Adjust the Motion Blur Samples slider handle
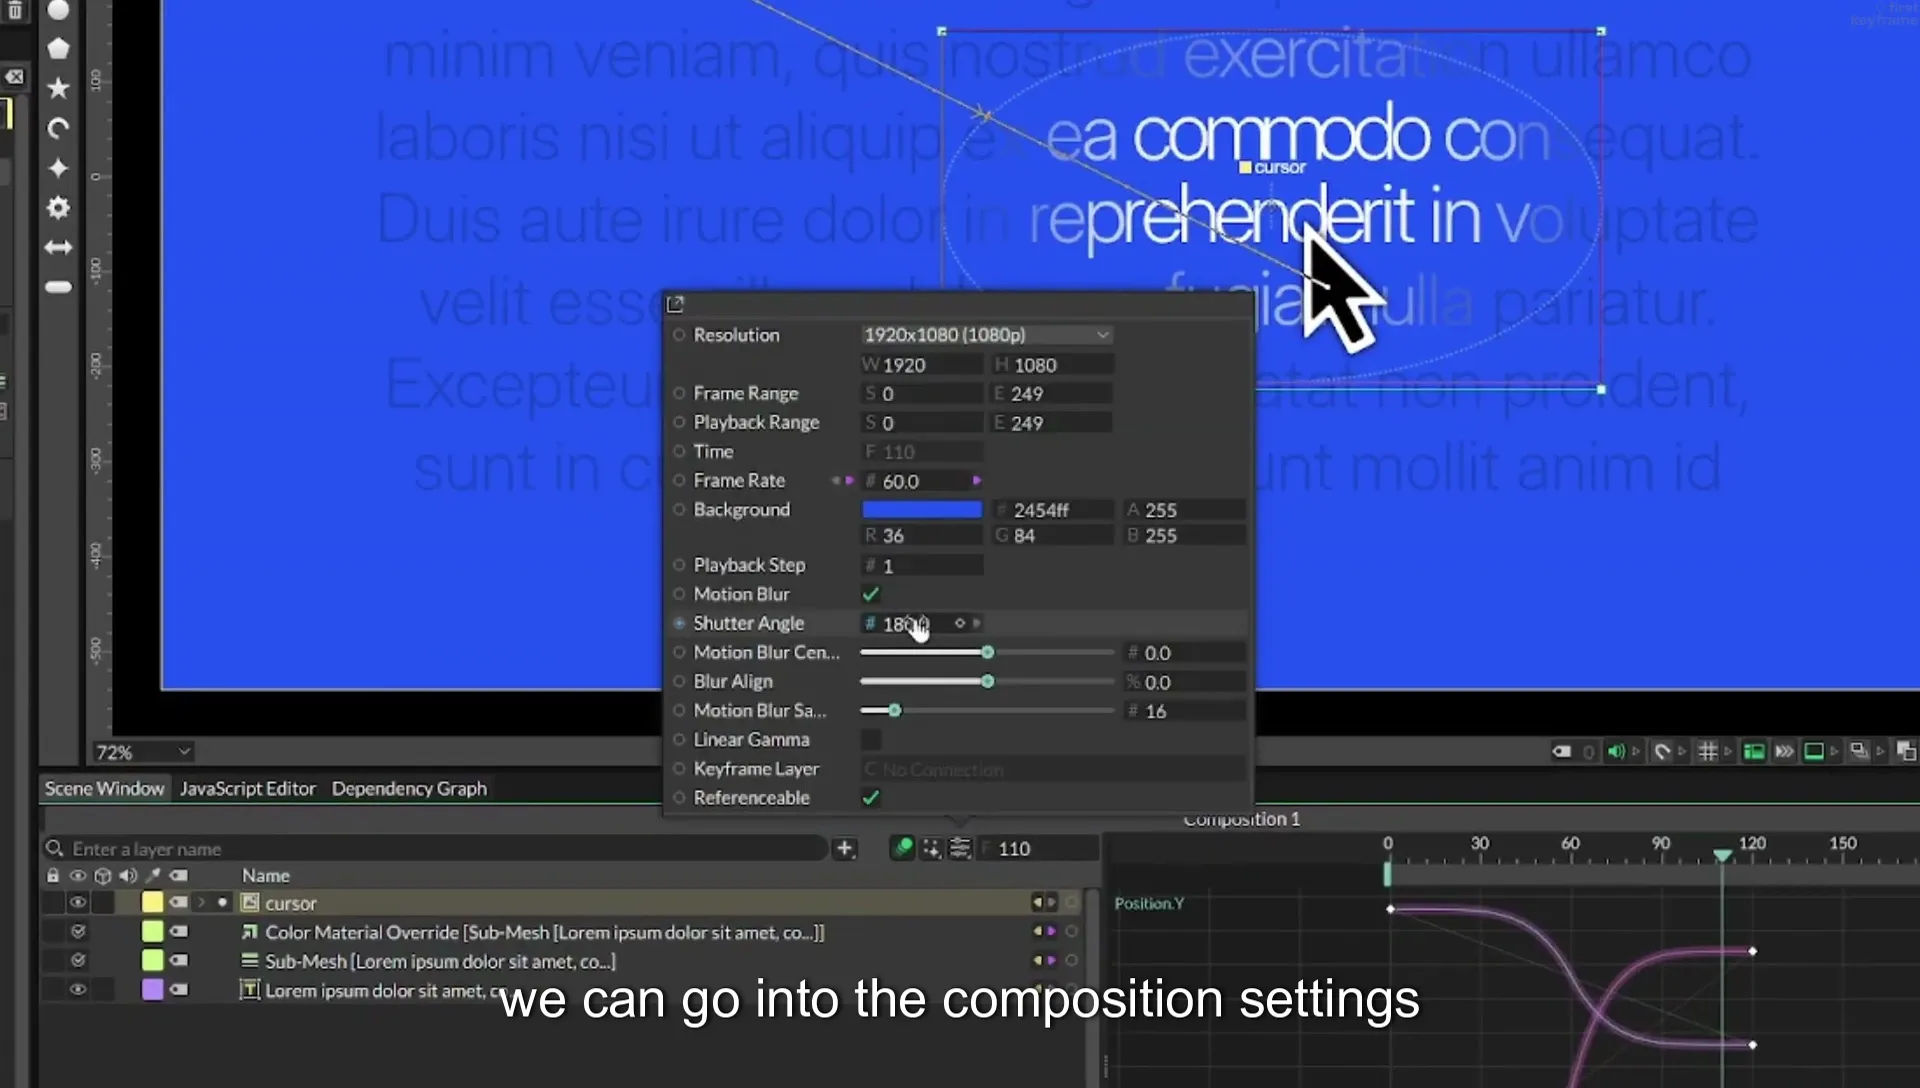This screenshot has height=1088, width=1920. [895, 710]
